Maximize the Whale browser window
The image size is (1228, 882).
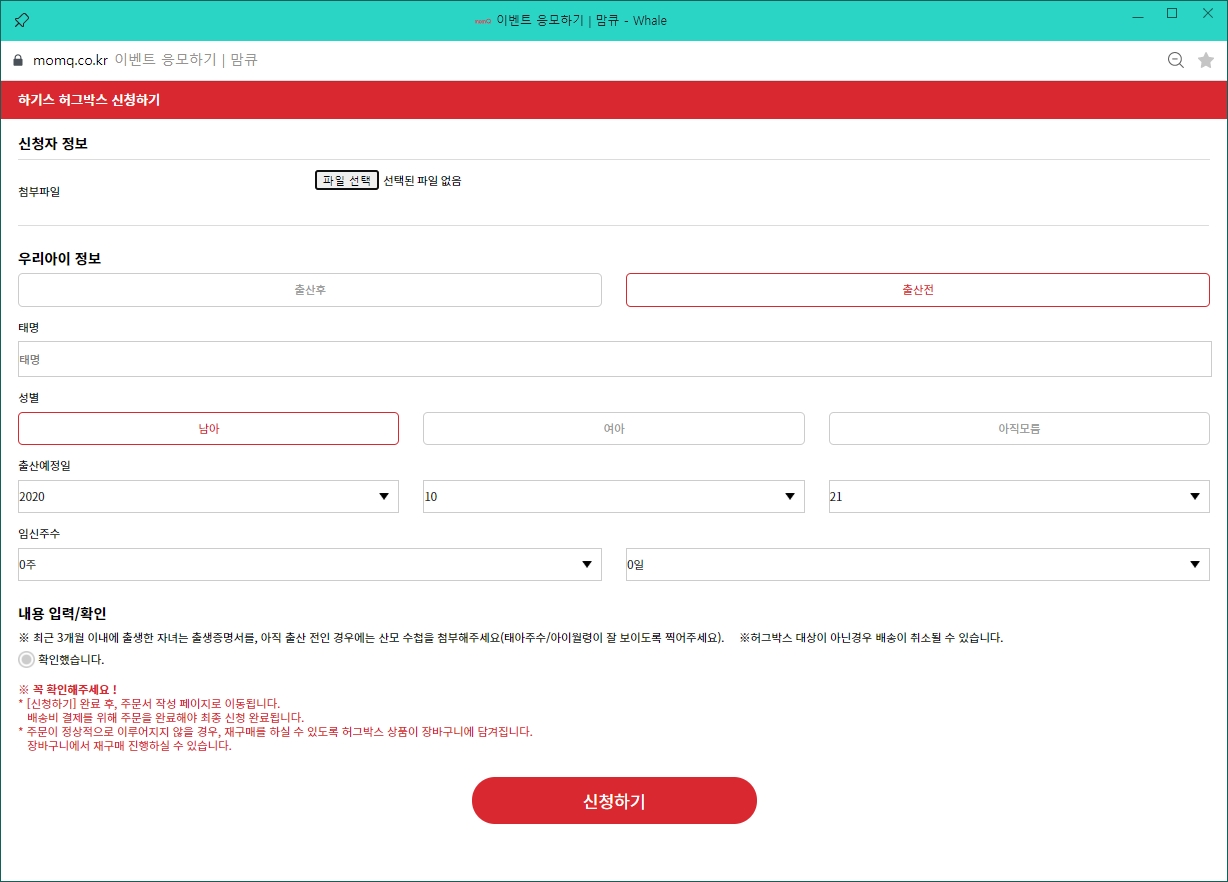pyautogui.click(x=1172, y=14)
